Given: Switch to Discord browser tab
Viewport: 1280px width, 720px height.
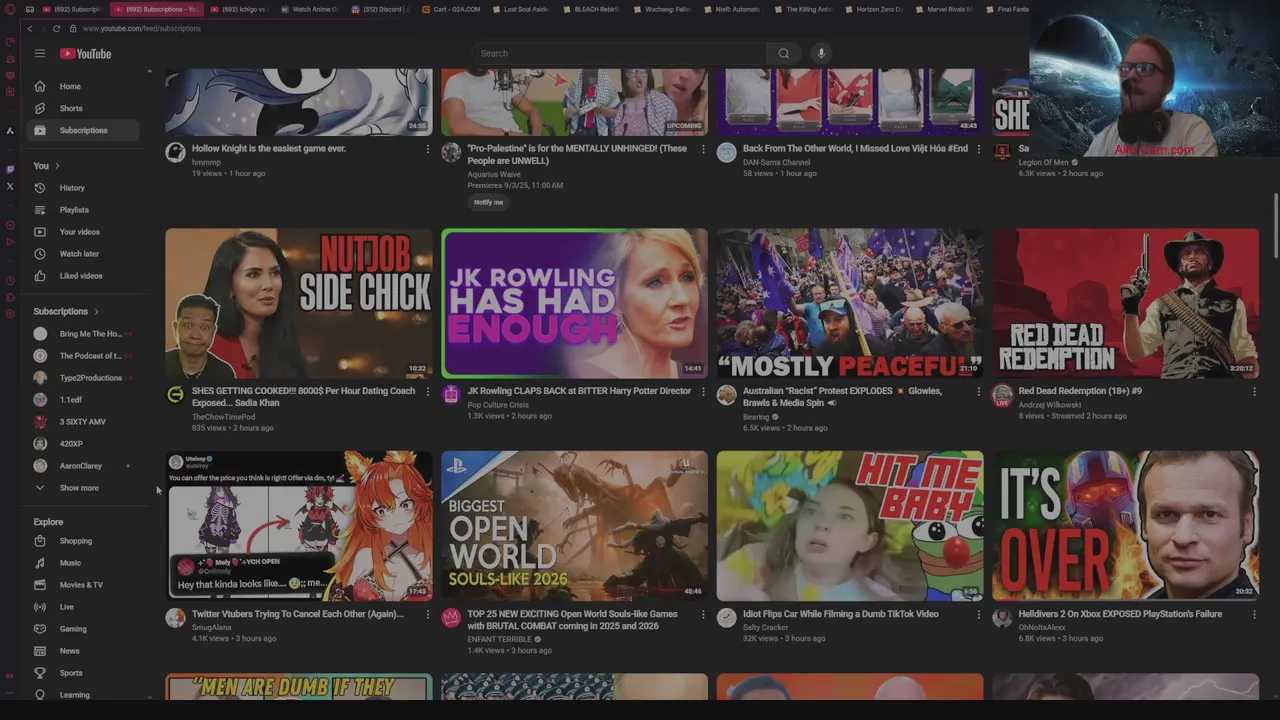Looking at the screenshot, I should coord(380,9).
